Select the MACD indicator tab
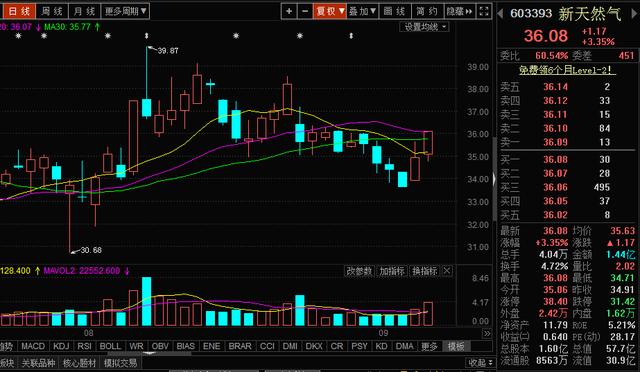 [x=33, y=346]
